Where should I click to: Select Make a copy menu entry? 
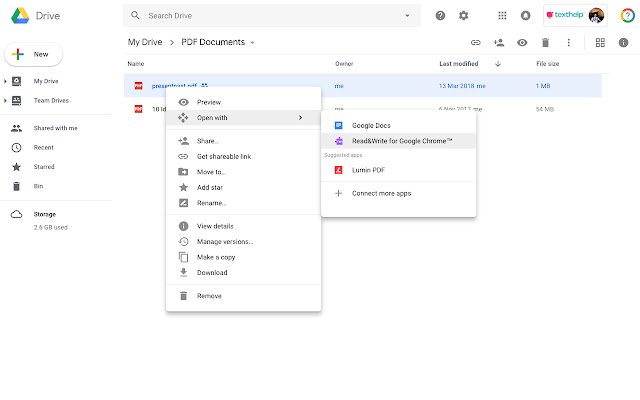(x=244, y=257)
